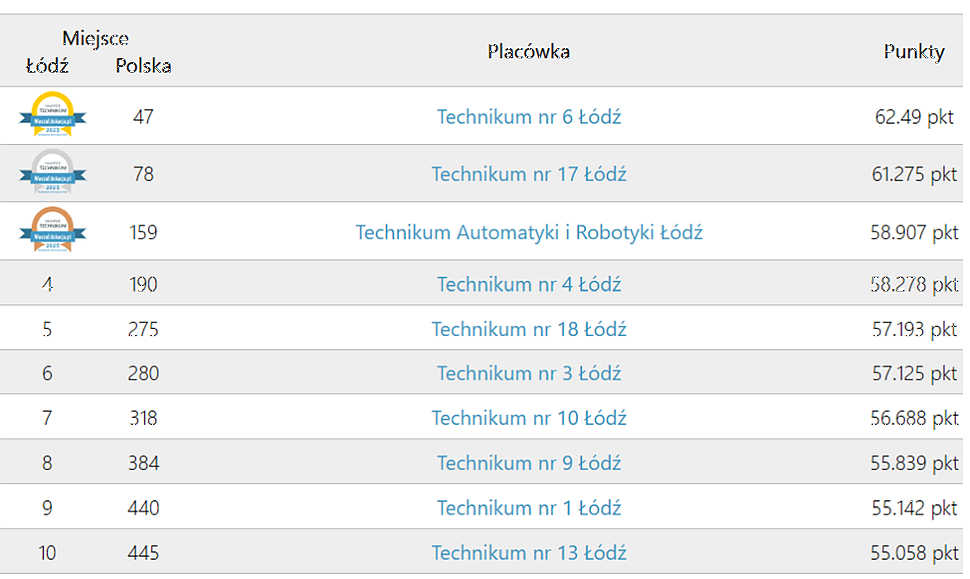Go to Technikum nr 18 Łódź

(x=528, y=329)
